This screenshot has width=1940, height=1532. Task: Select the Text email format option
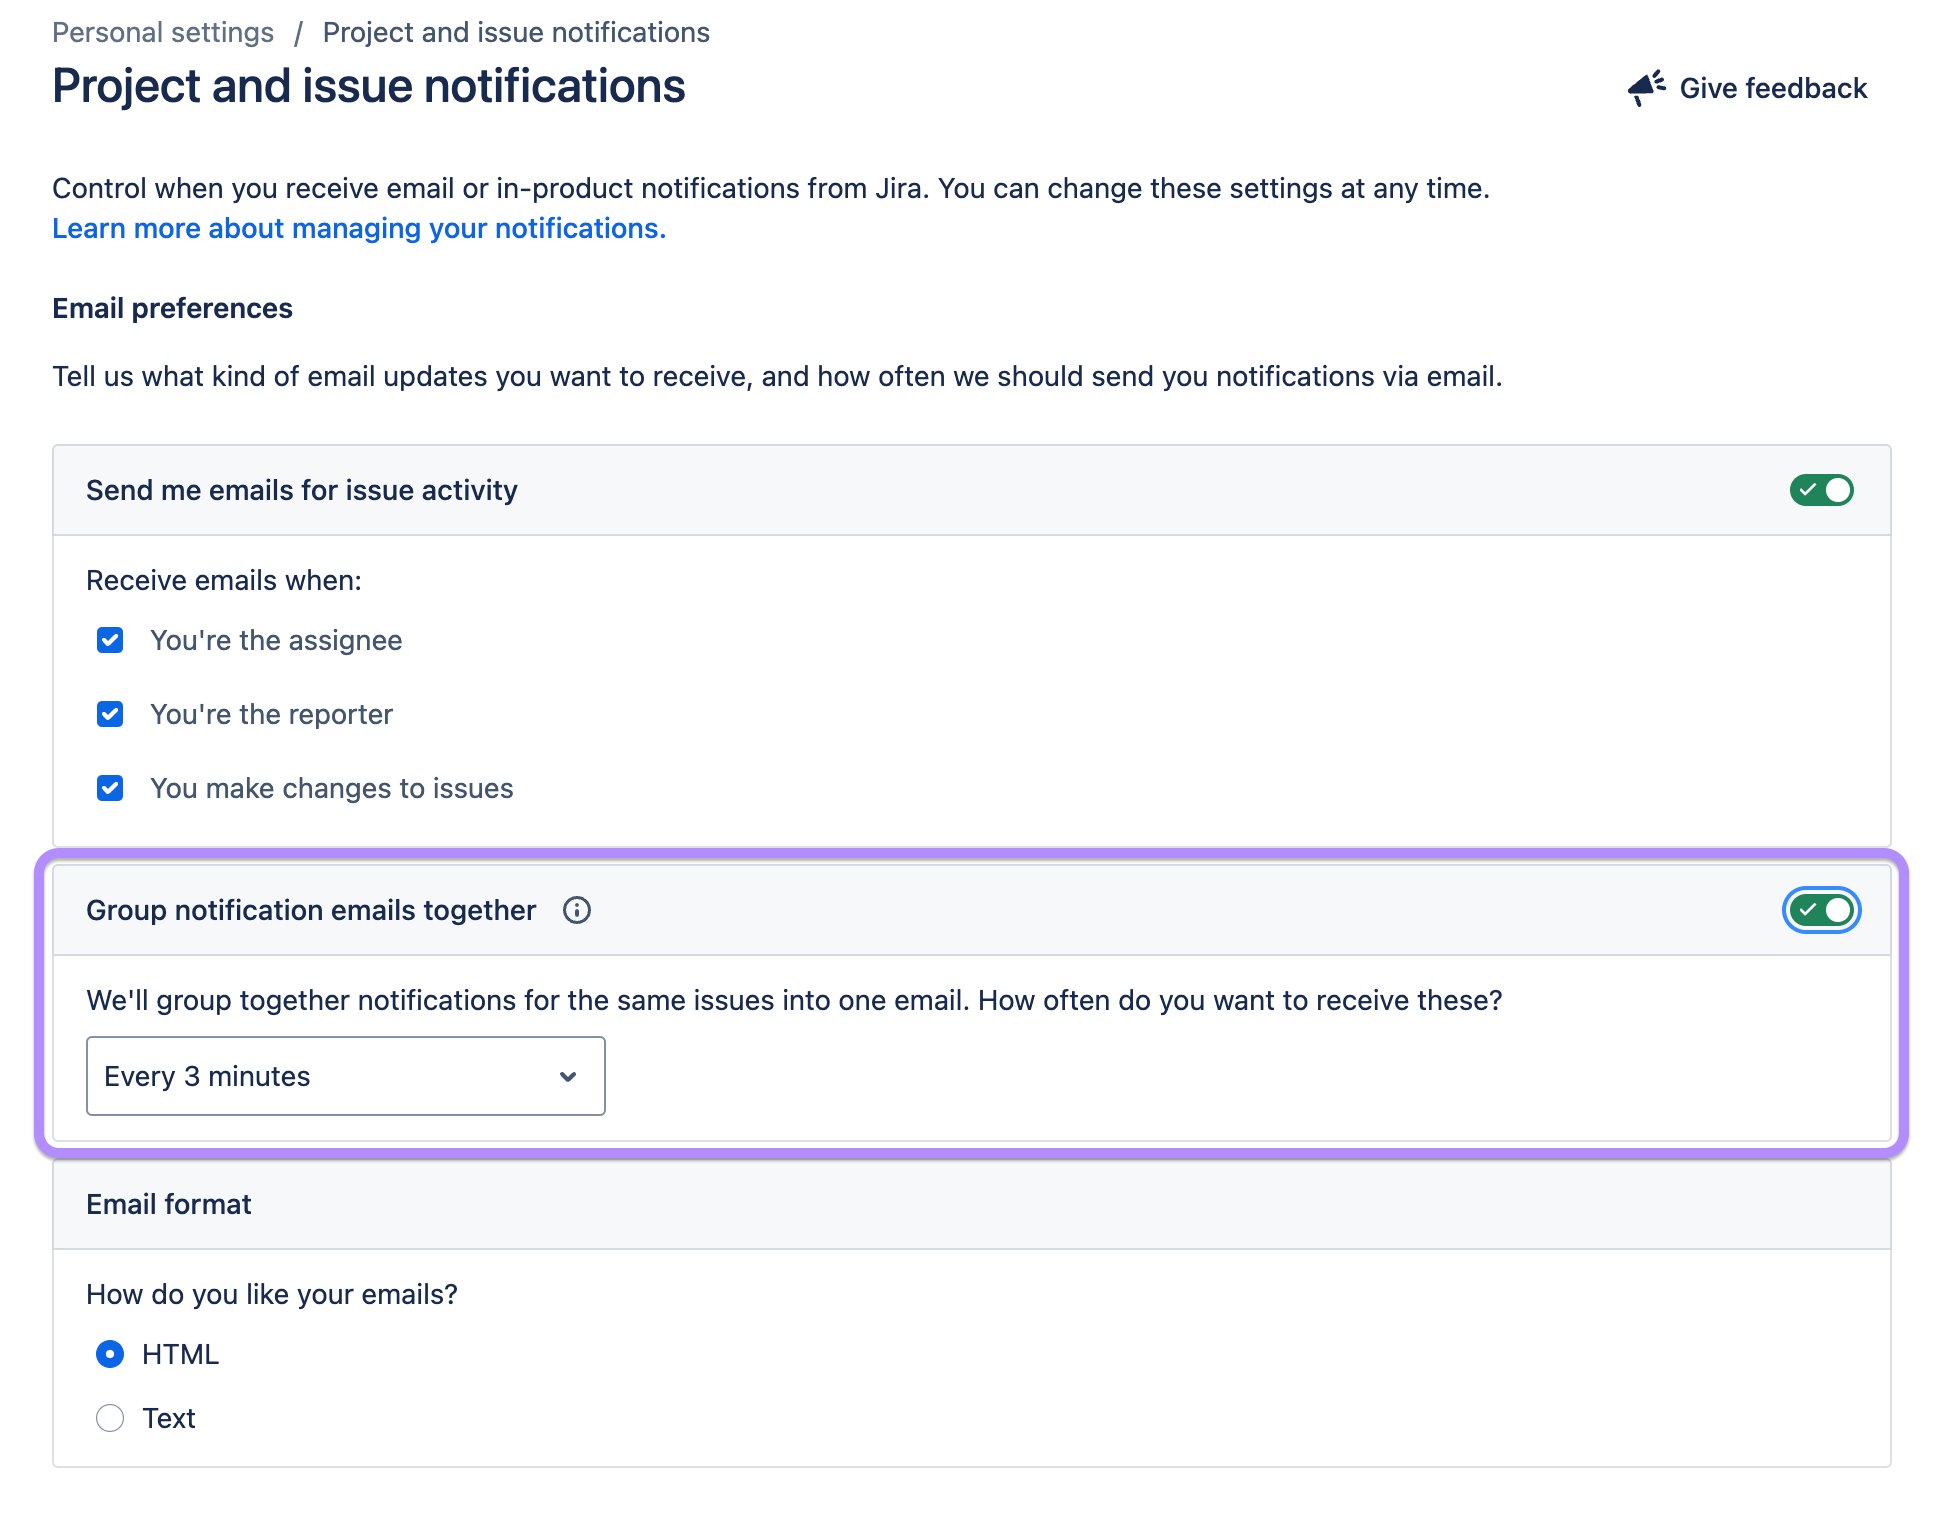110,1418
